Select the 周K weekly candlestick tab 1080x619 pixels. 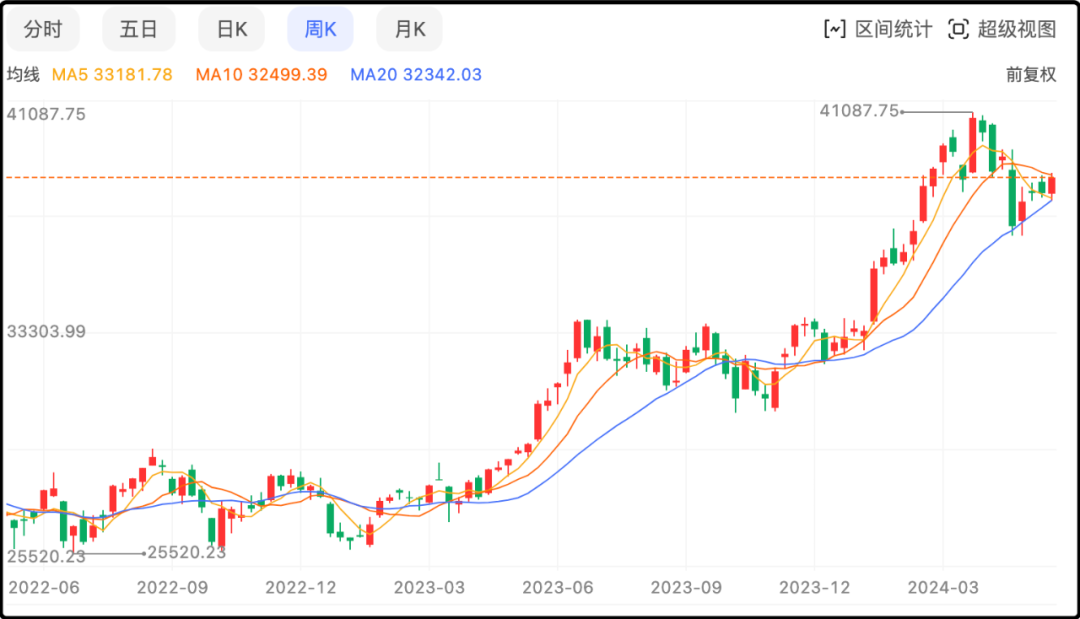pos(320,29)
